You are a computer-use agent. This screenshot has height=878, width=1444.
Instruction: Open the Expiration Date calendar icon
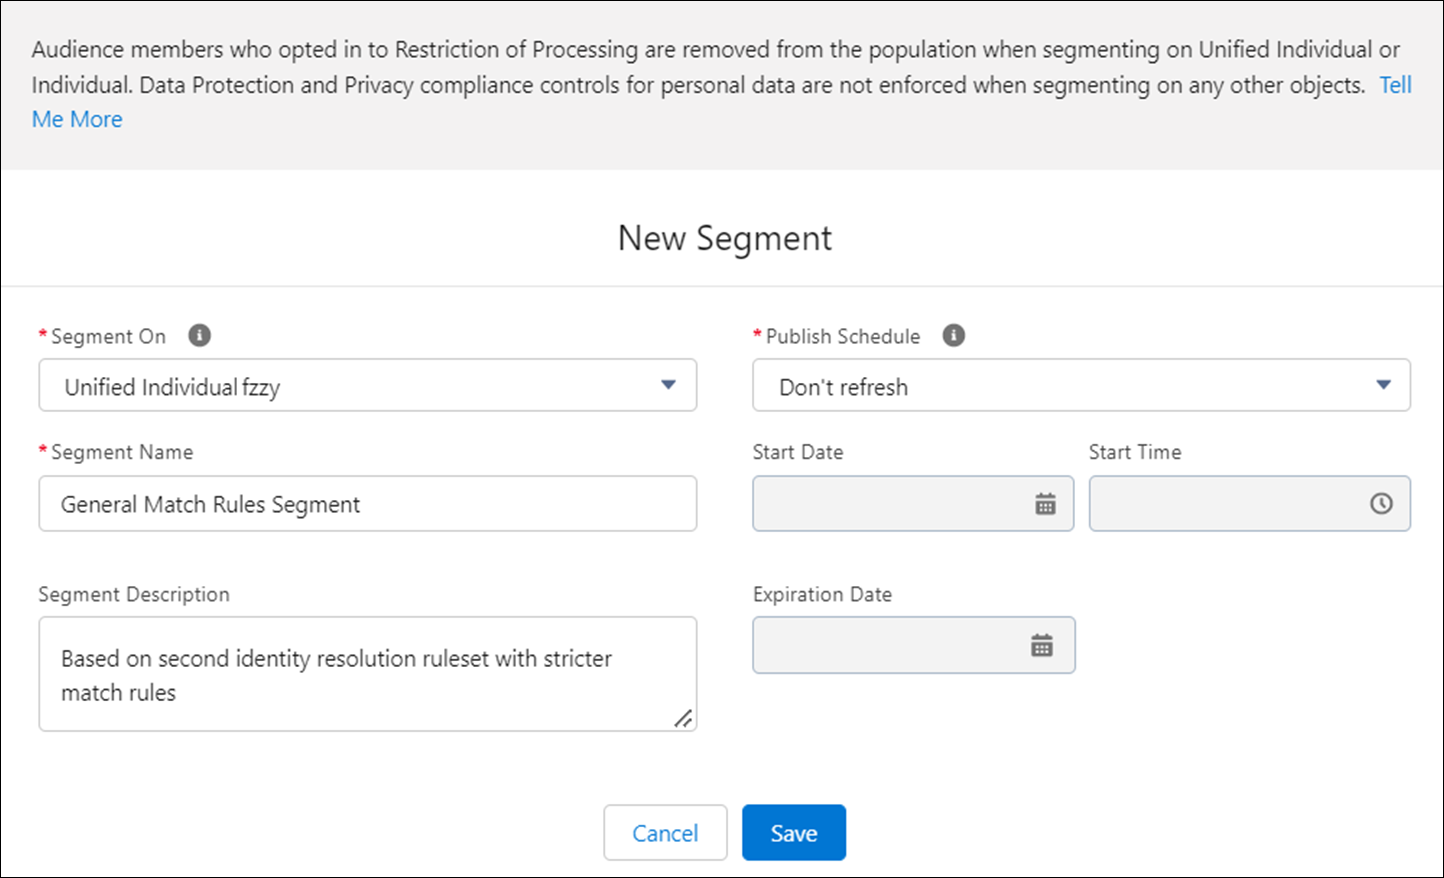click(1042, 645)
